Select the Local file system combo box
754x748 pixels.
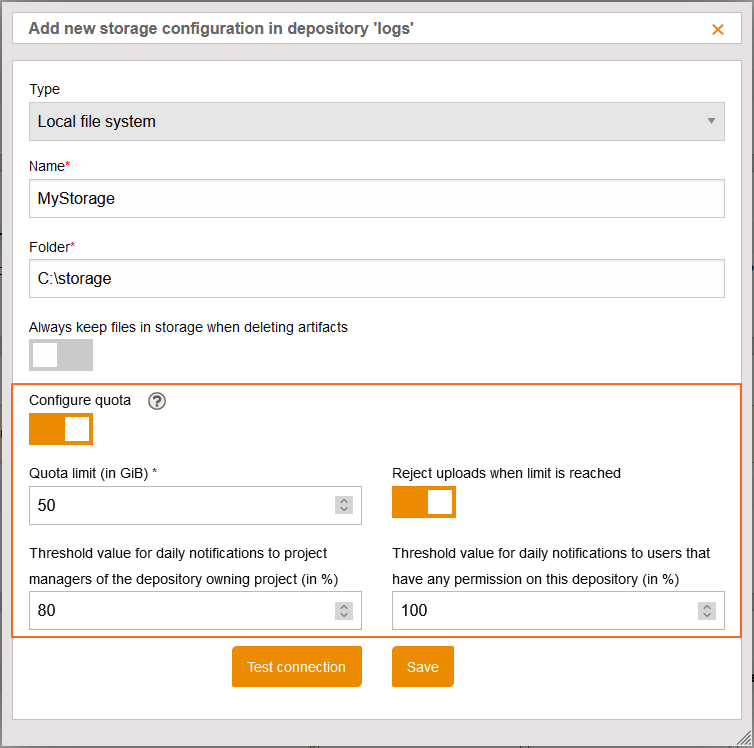[377, 122]
